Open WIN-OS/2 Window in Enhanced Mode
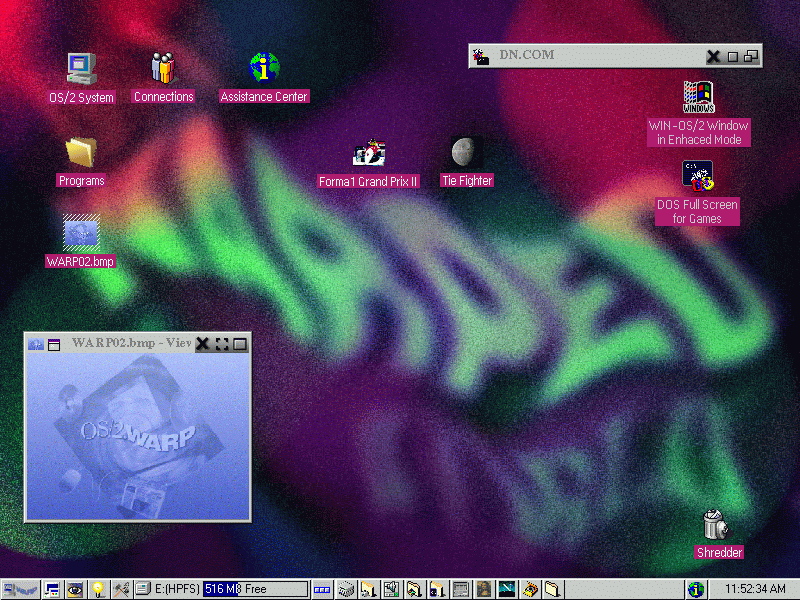 [698, 98]
